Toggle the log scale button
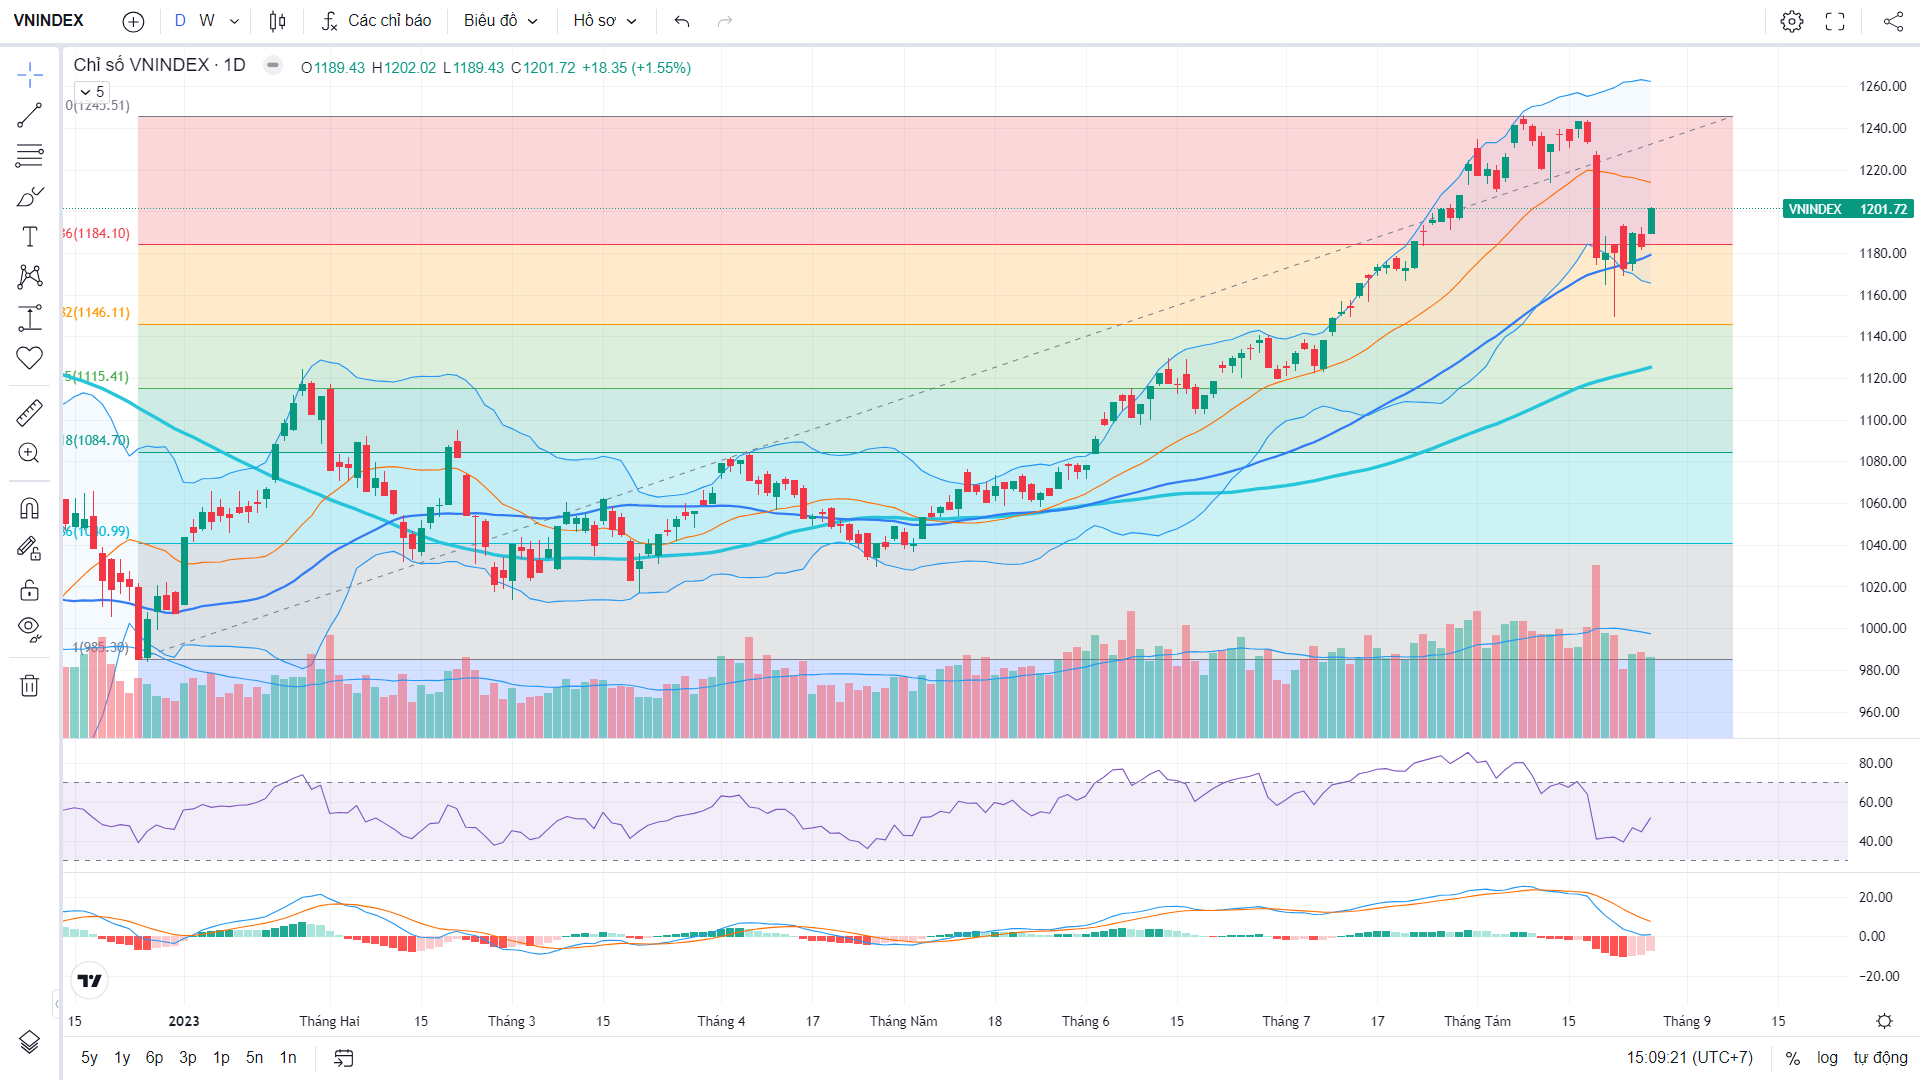1920x1080 pixels. pos(1827,1058)
